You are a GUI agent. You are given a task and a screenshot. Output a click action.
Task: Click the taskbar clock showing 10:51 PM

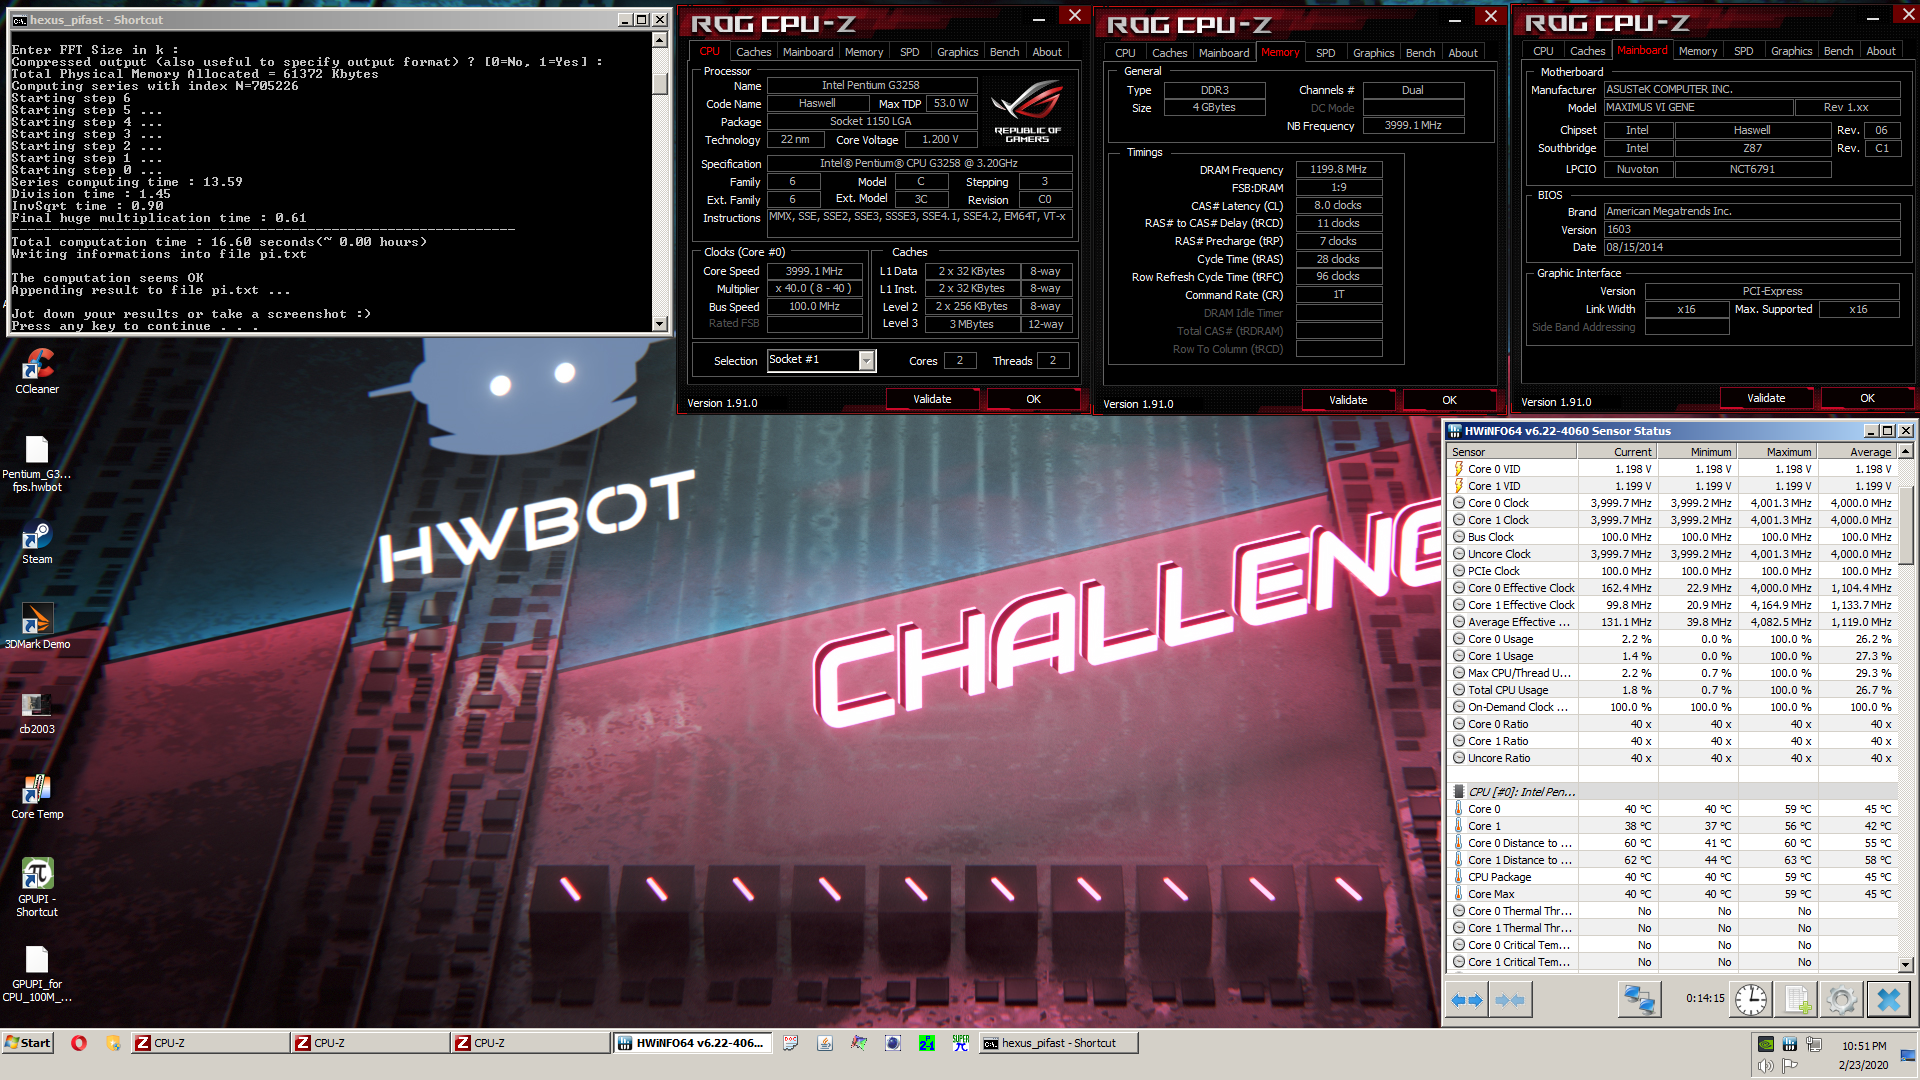(1863, 1046)
